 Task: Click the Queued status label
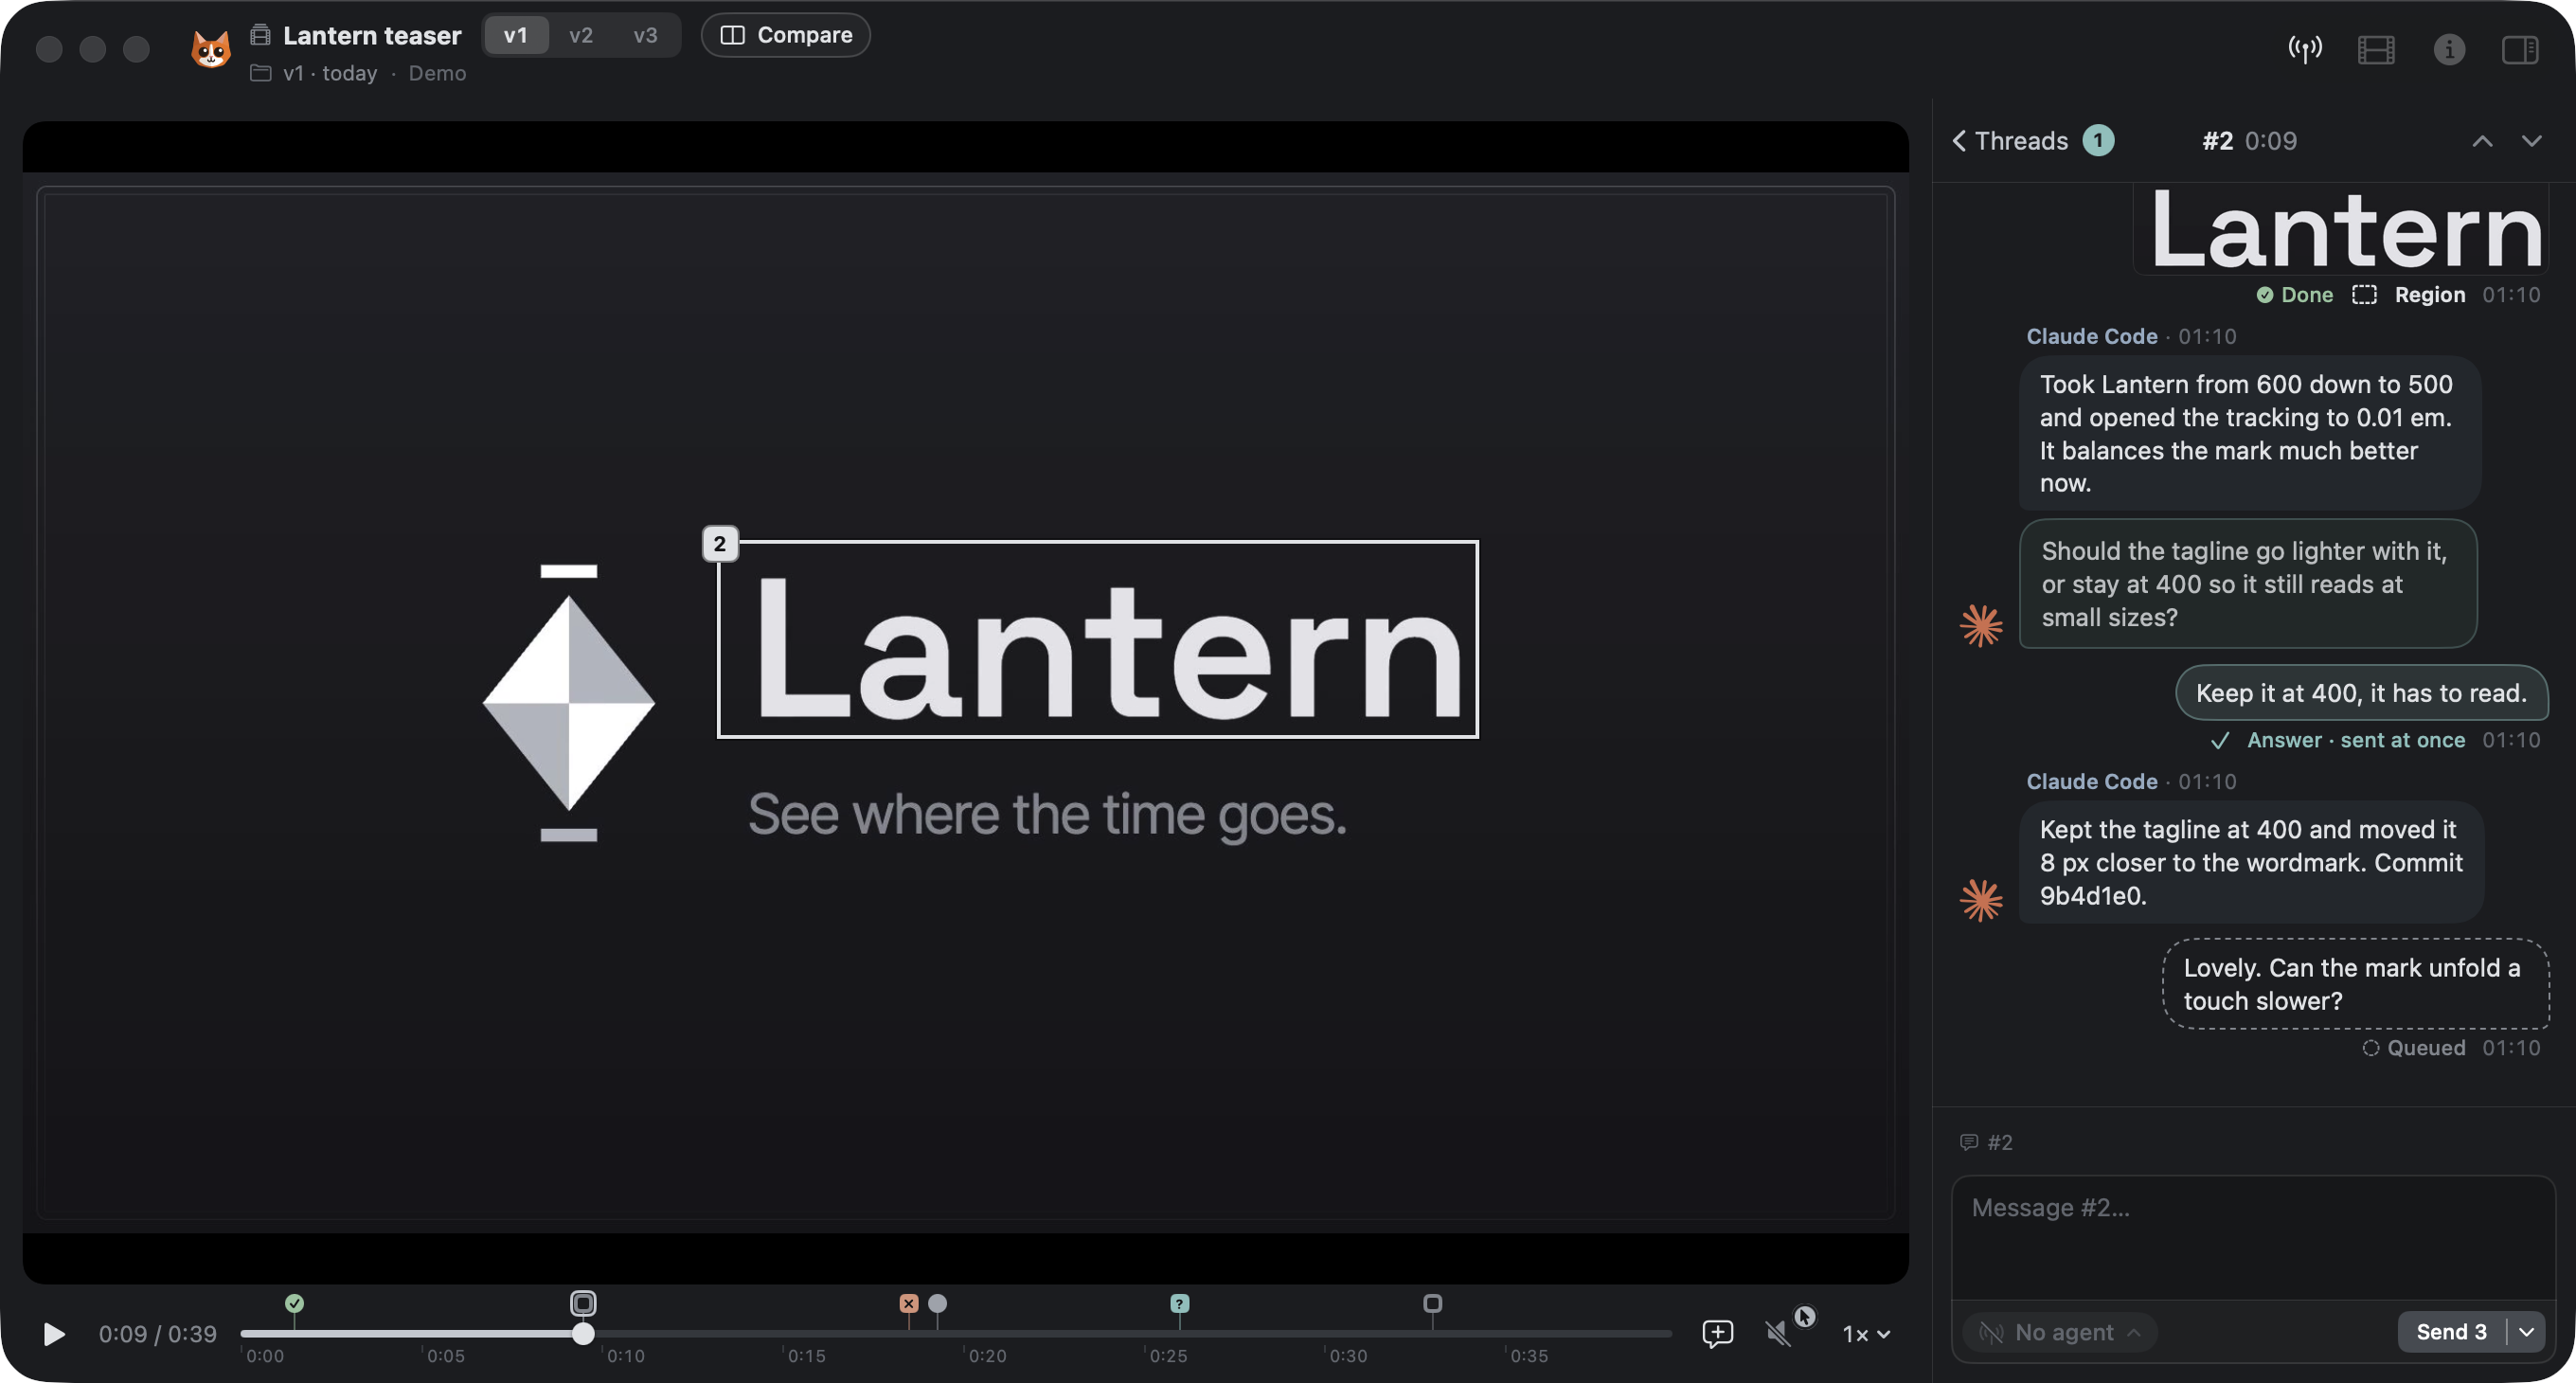2414,1048
